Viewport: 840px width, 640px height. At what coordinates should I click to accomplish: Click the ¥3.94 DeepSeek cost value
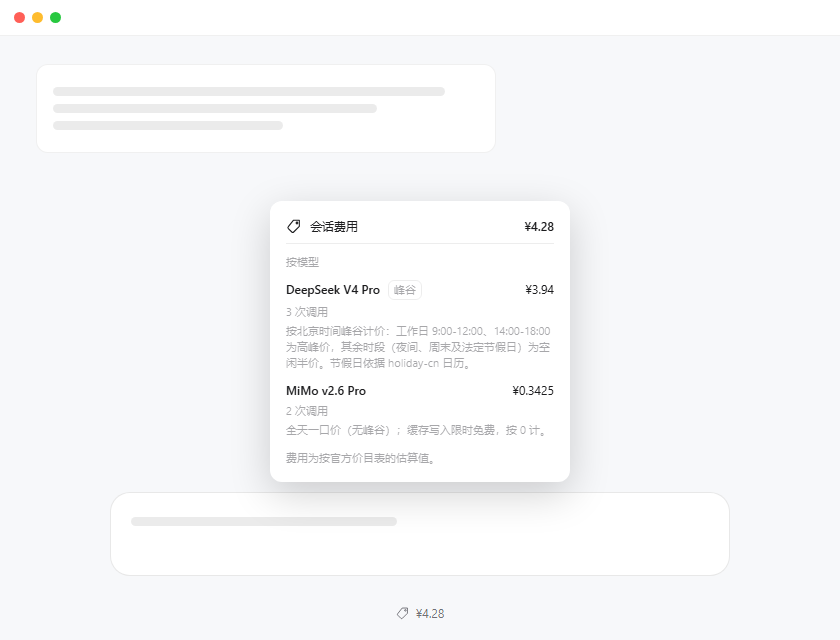tap(539, 290)
